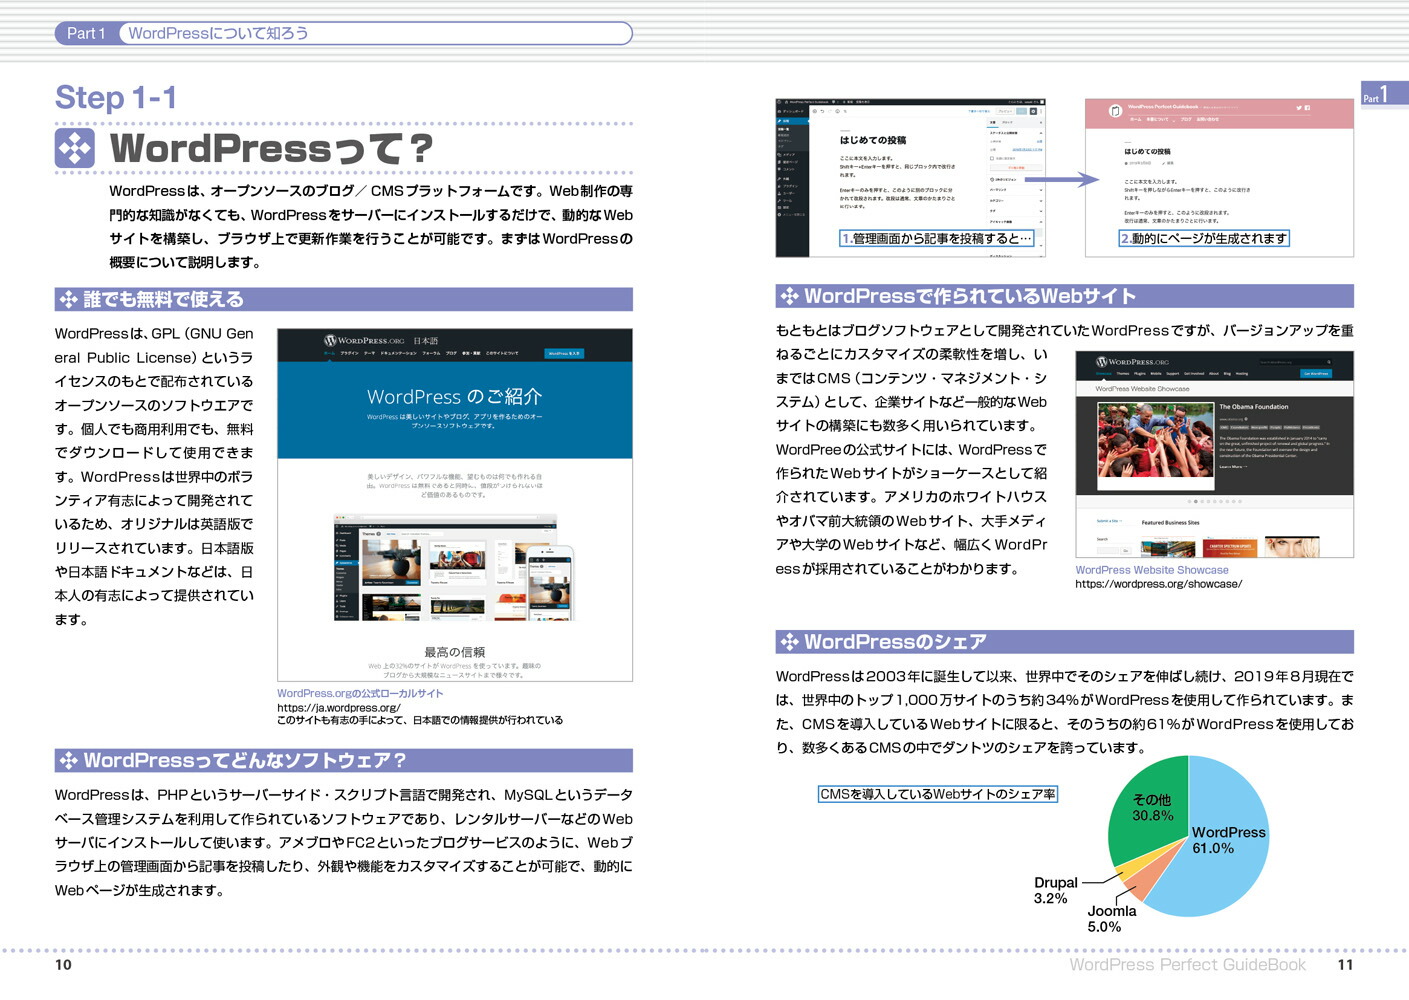
Task: Click the diamond icon beside the WordPressって? title
Action: pyautogui.click(x=74, y=148)
